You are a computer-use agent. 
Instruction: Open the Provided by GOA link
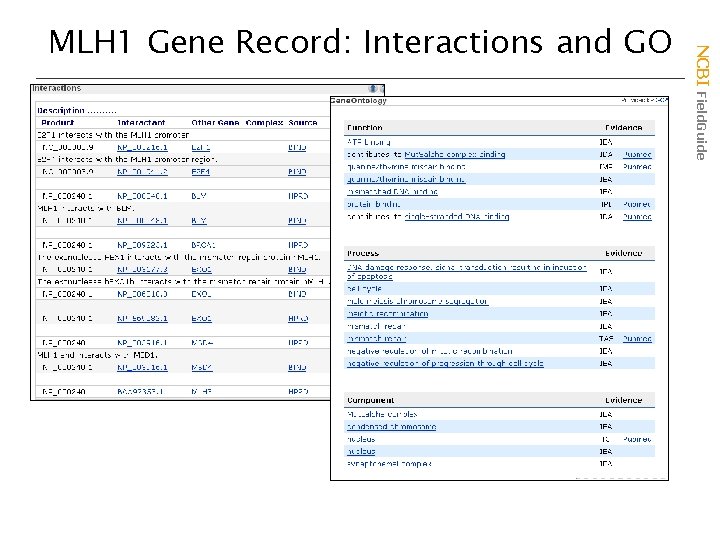click(x=645, y=100)
